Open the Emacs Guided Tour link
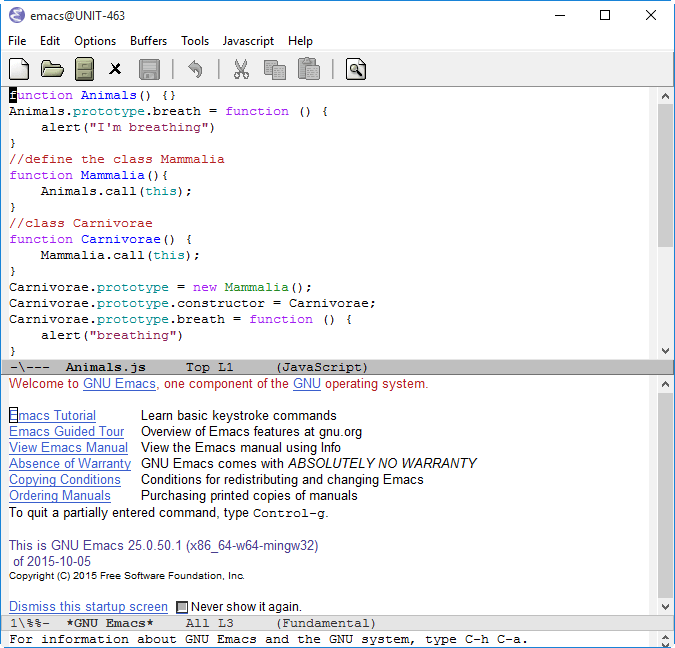The image size is (675, 648). pos(66,431)
